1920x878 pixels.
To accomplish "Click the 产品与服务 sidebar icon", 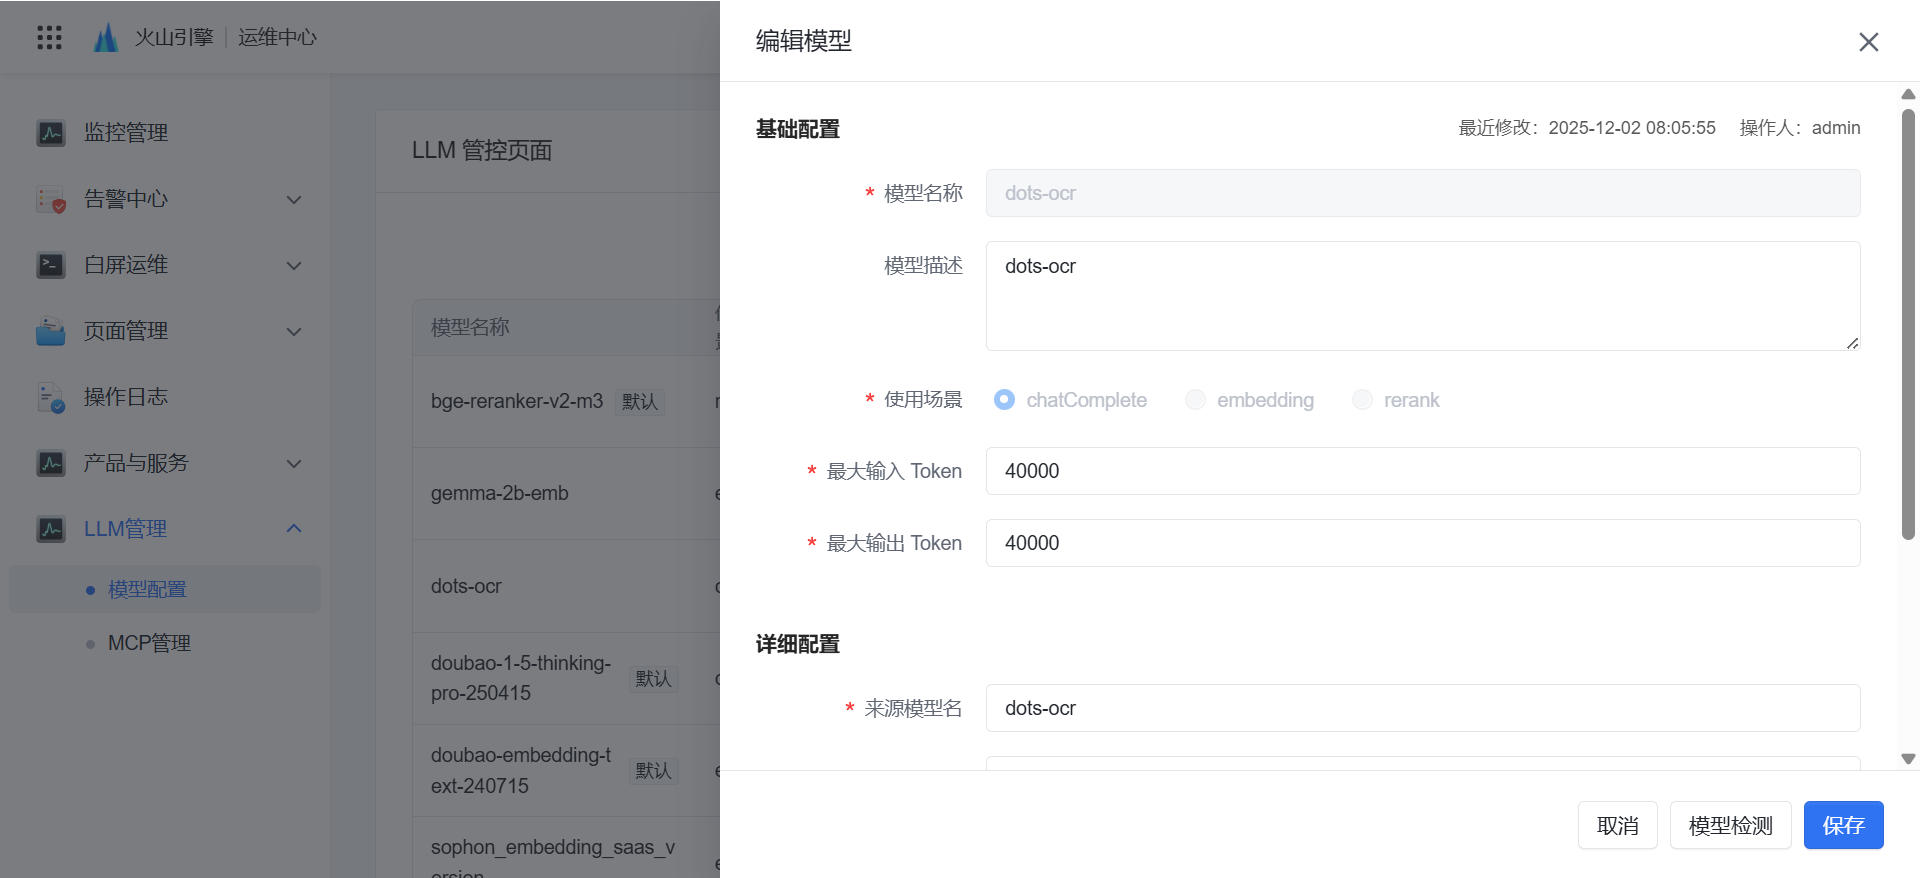I will (51, 463).
